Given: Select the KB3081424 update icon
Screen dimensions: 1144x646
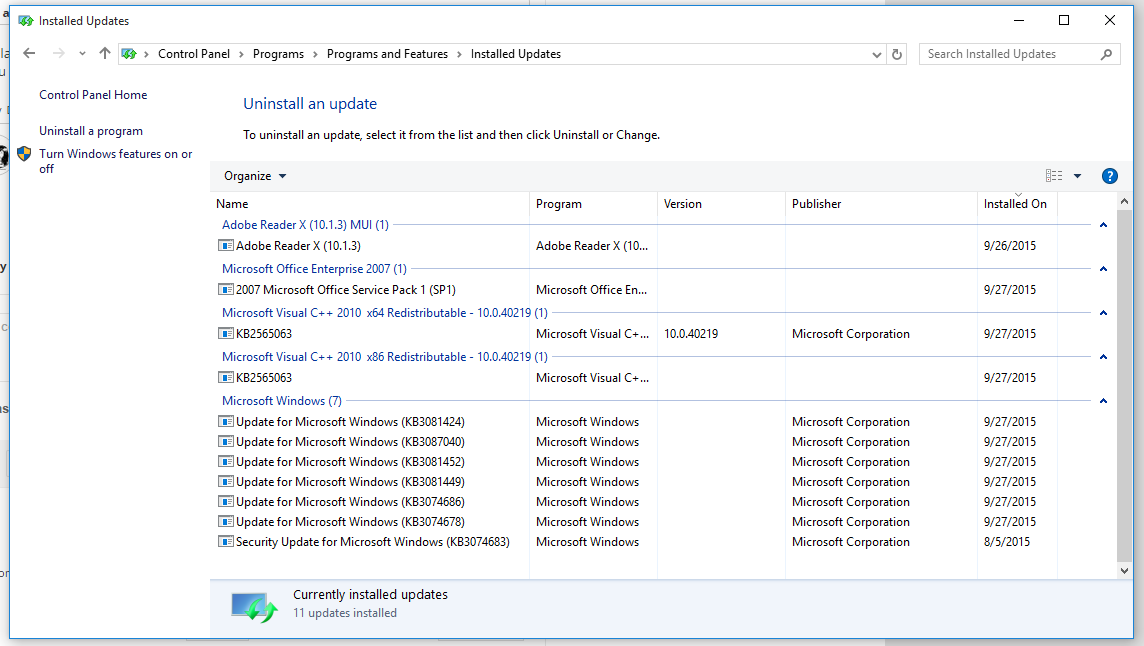Looking at the screenshot, I should 225,422.
